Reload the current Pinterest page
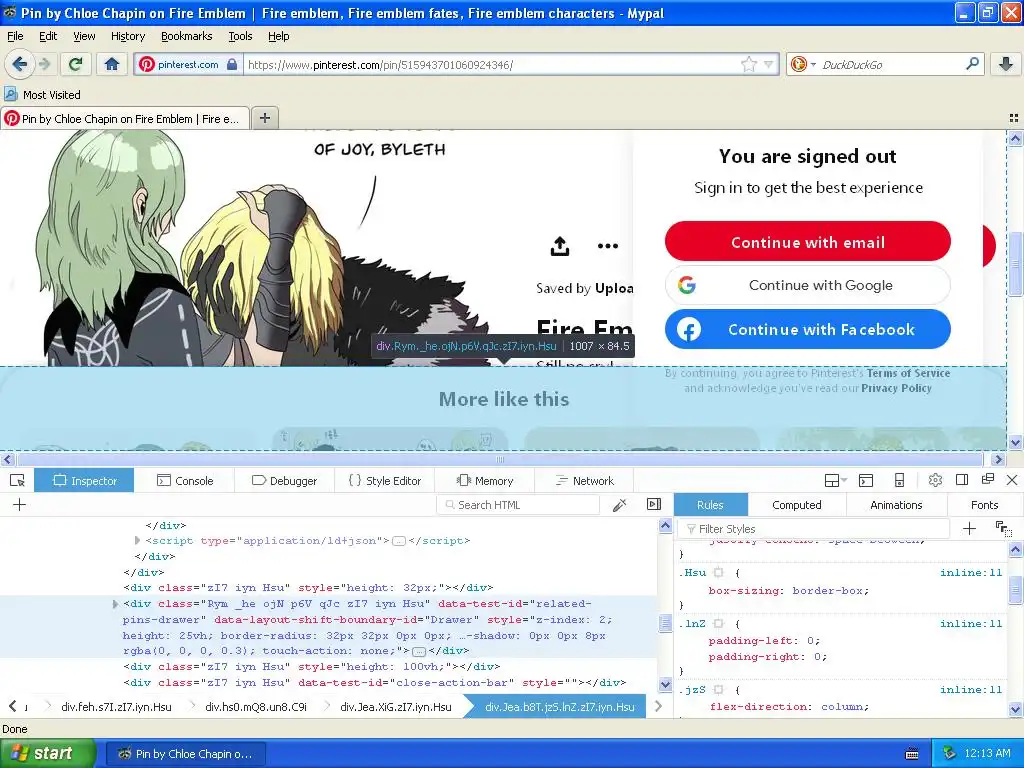The image size is (1024, 768). tap(76, 64)
